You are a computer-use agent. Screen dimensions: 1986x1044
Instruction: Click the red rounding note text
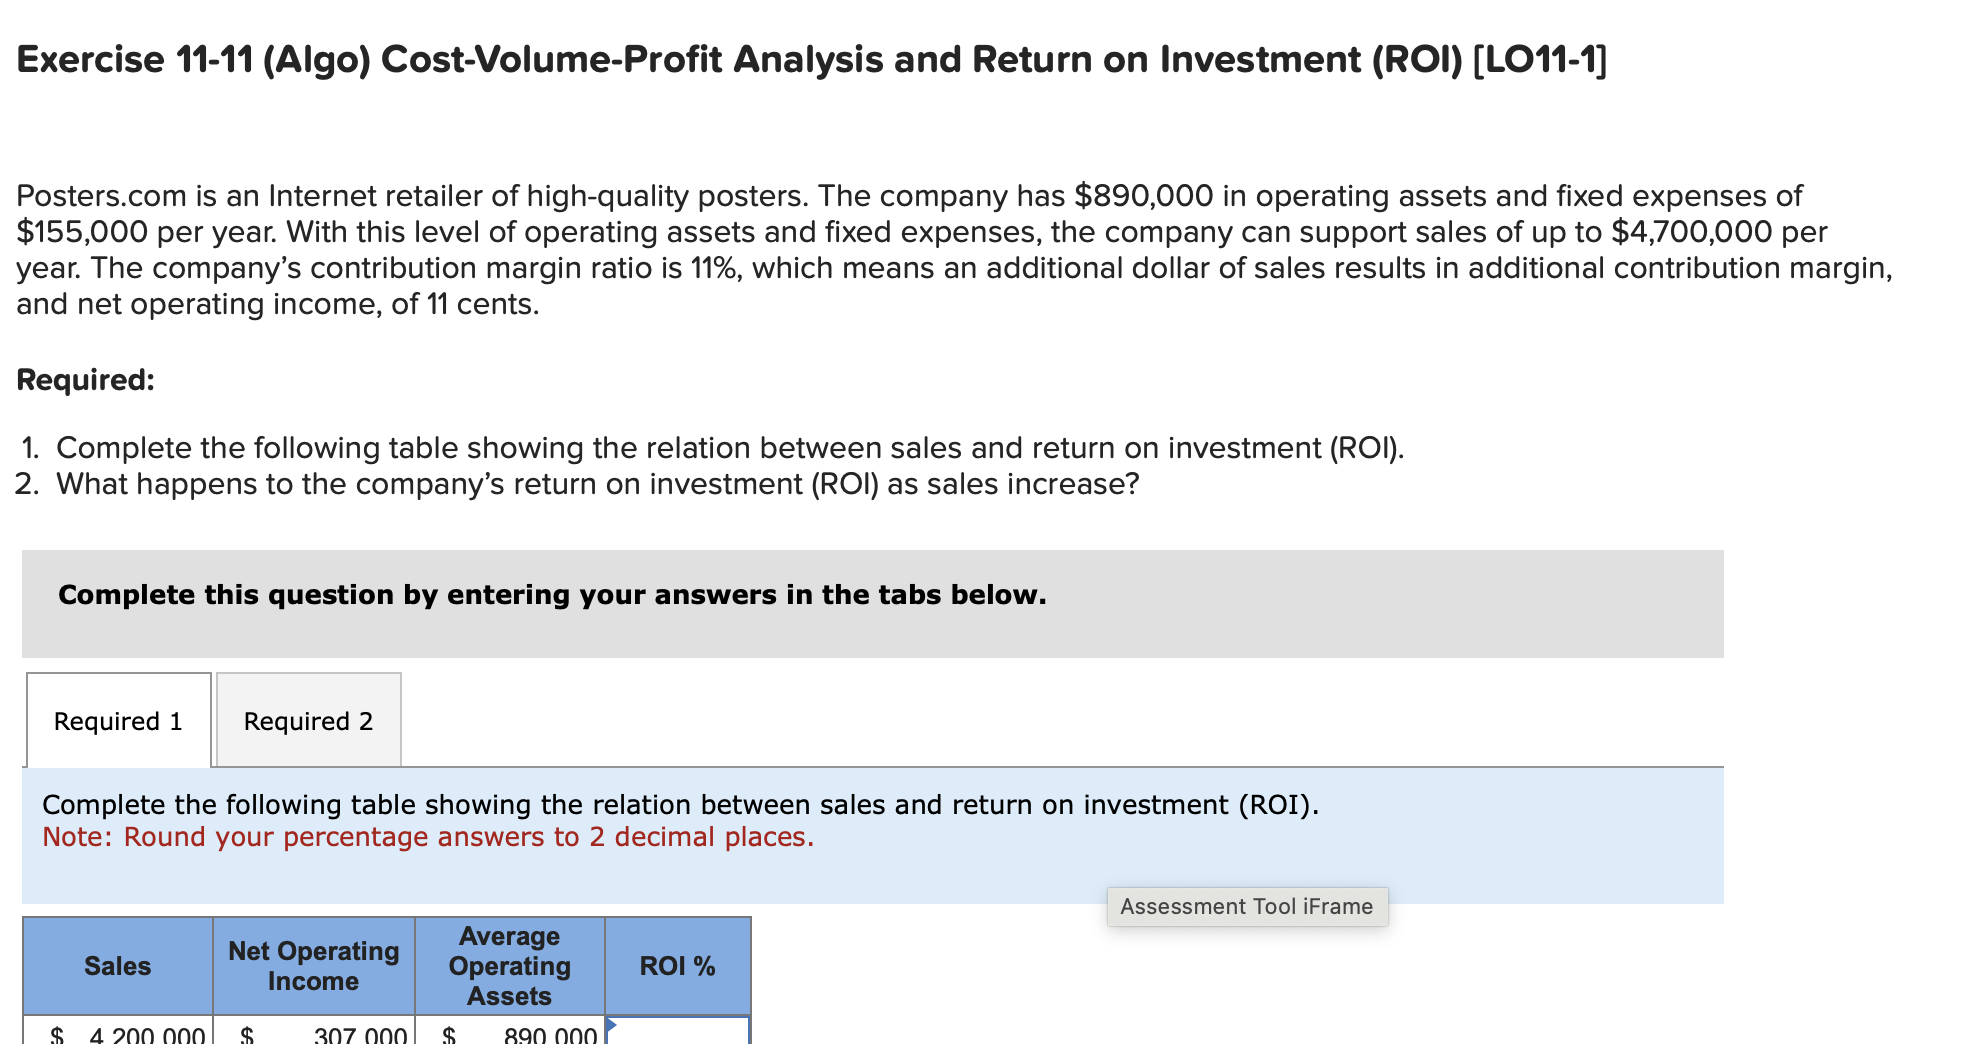coord(428,837)
